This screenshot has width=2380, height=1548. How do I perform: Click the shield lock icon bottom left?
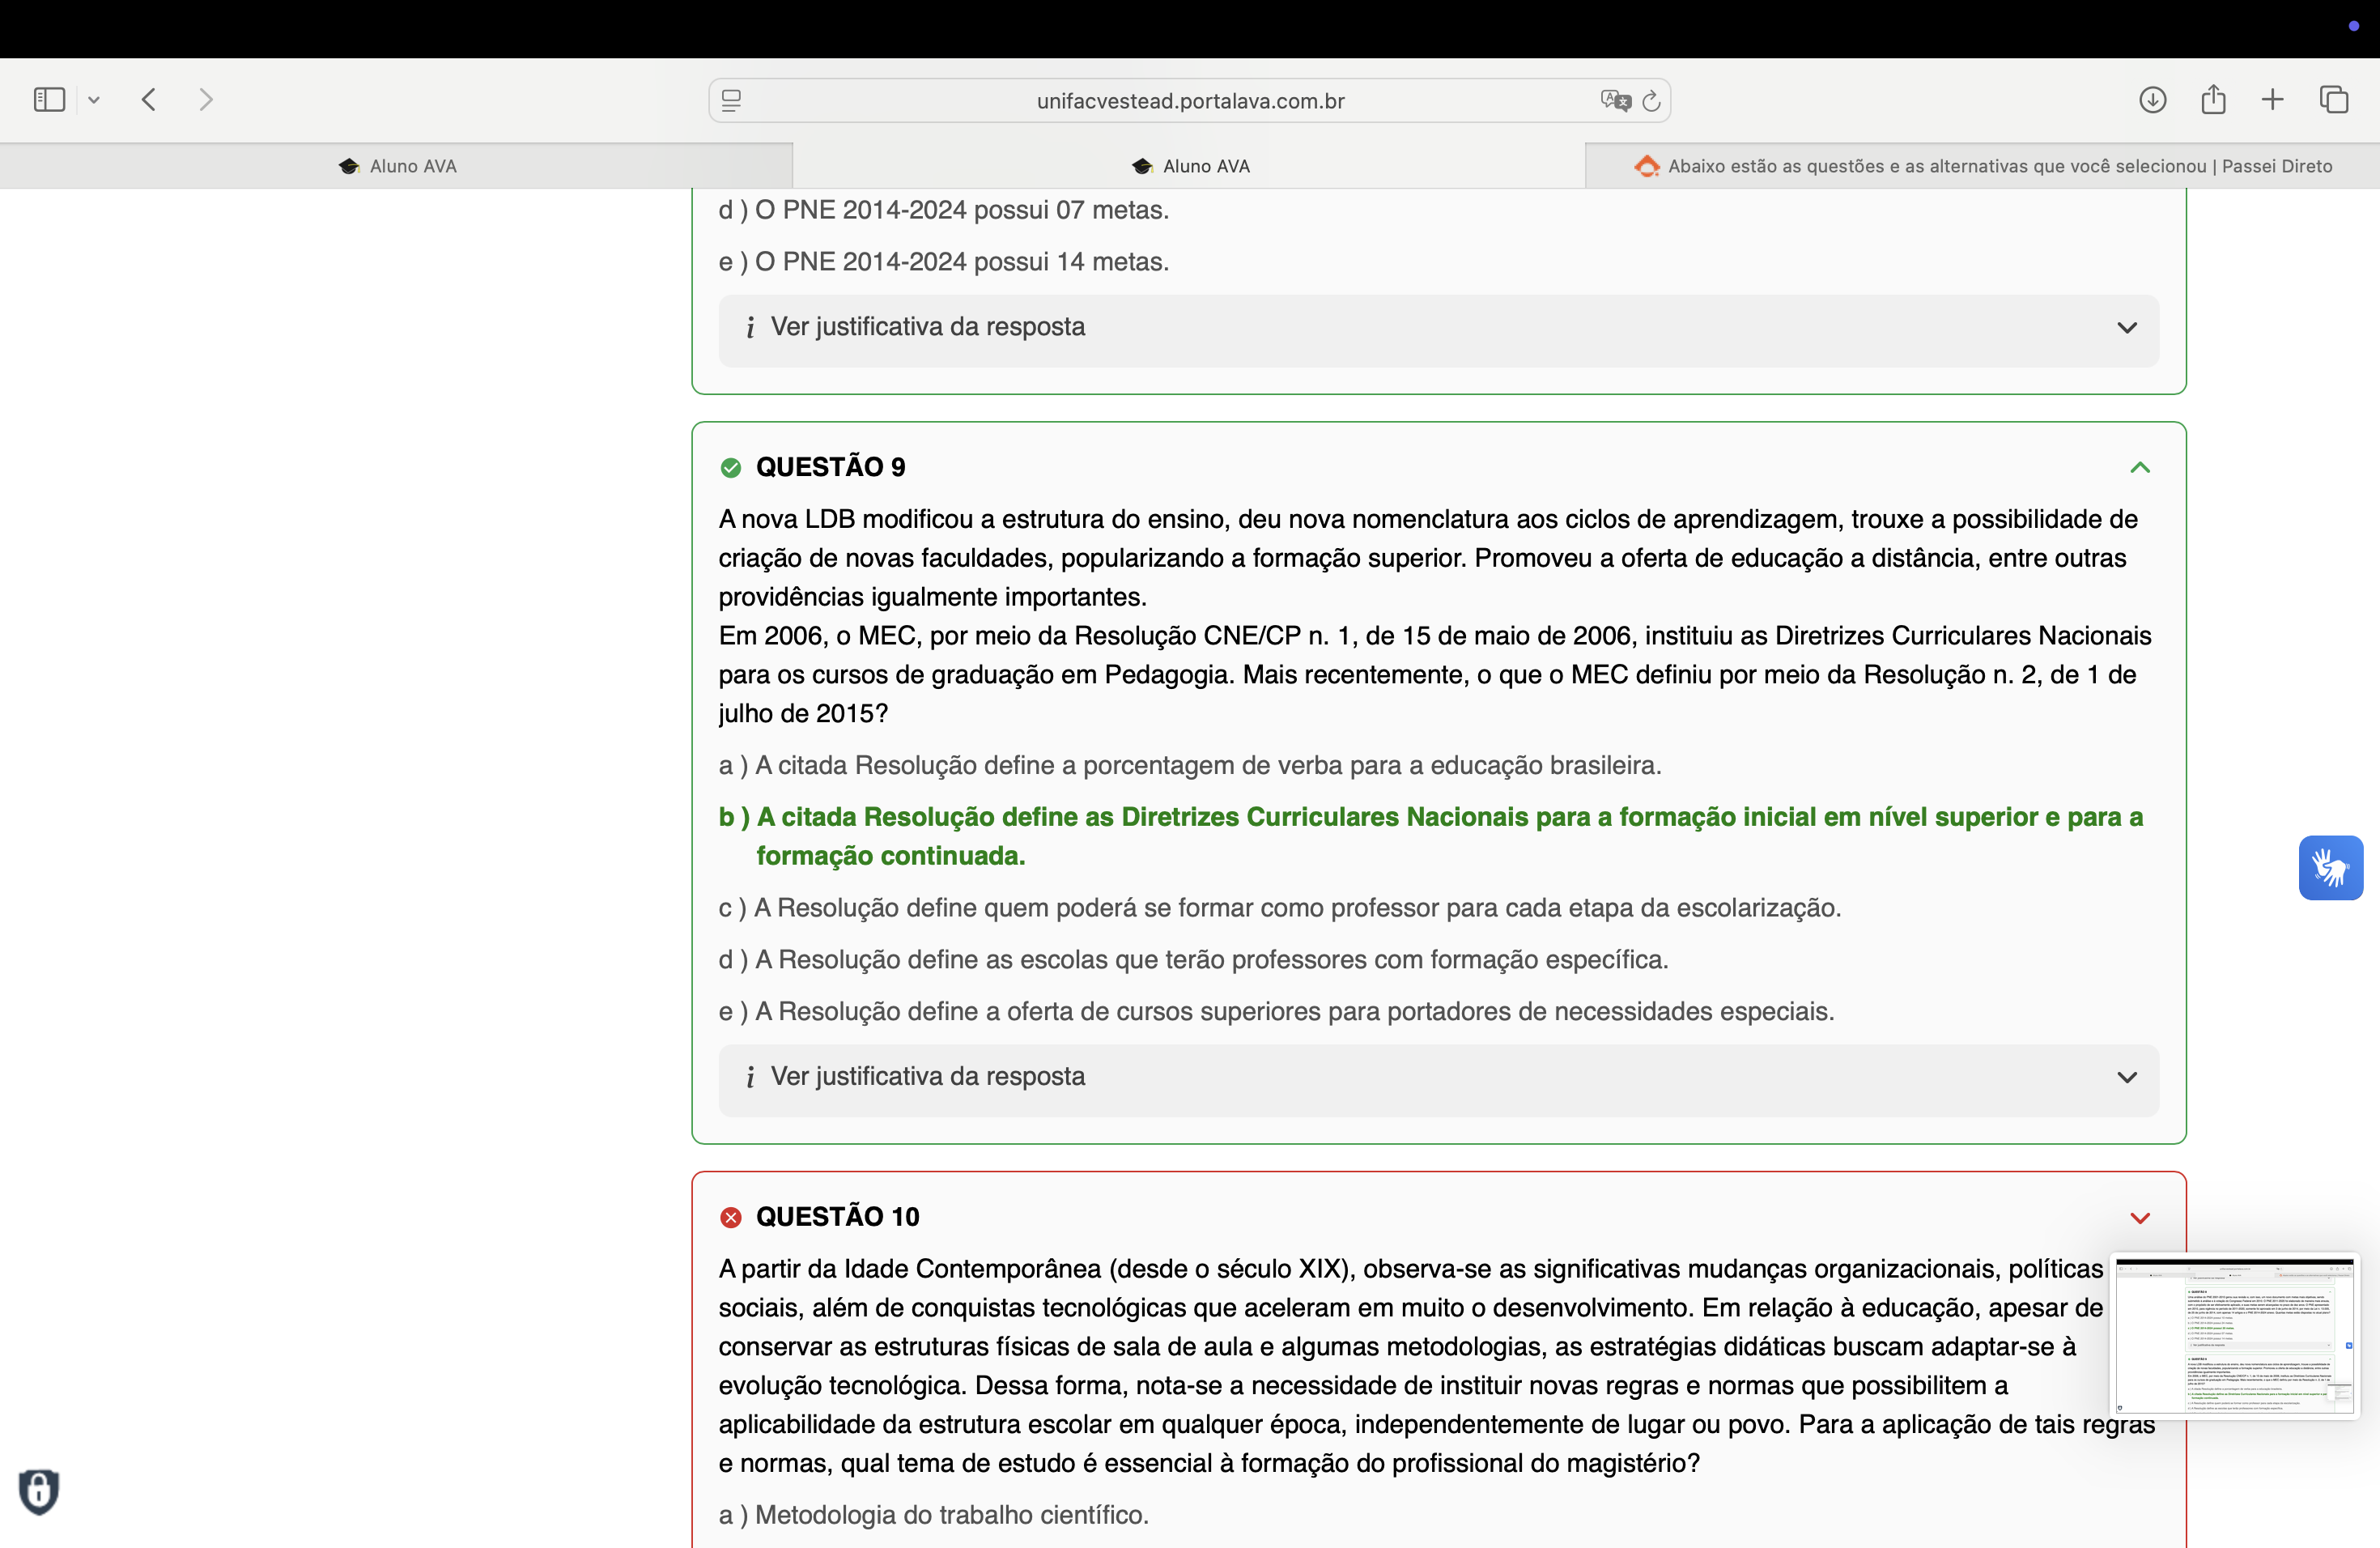coord(39,1491)
